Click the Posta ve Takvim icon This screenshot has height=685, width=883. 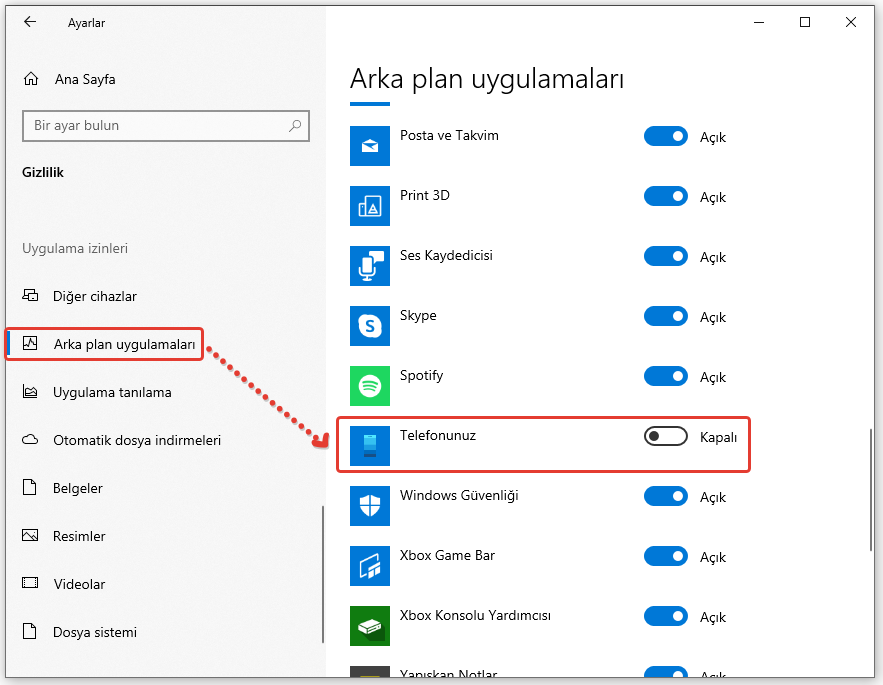coord(369,146)
